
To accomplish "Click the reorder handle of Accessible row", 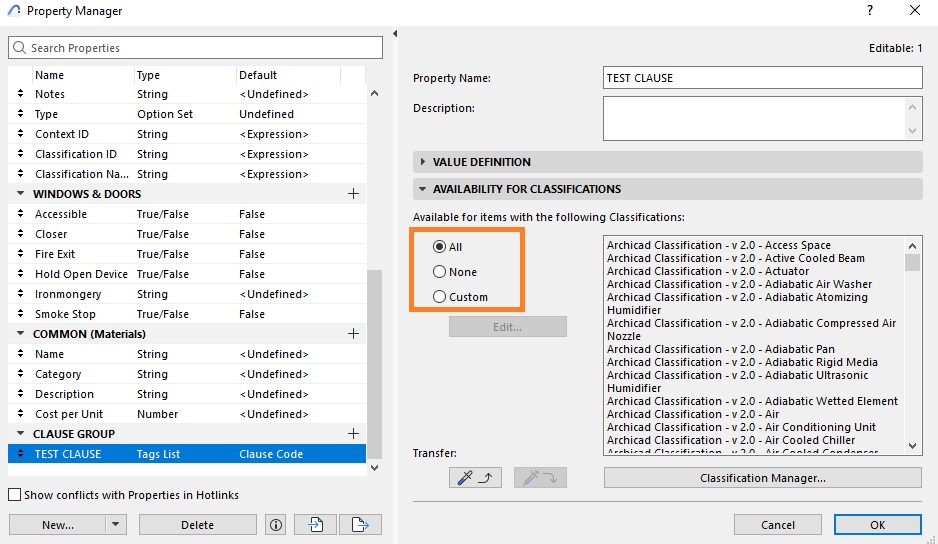I will tap(20, 214).
